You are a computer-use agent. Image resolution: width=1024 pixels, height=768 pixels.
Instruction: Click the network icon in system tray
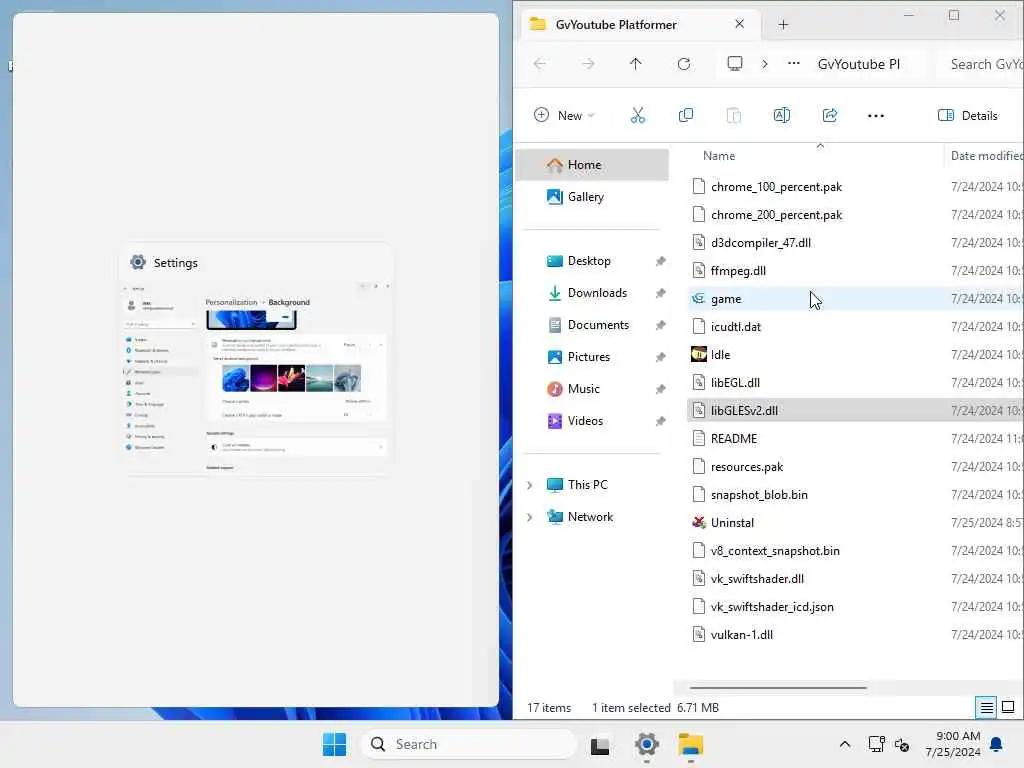tap(876, 744)
